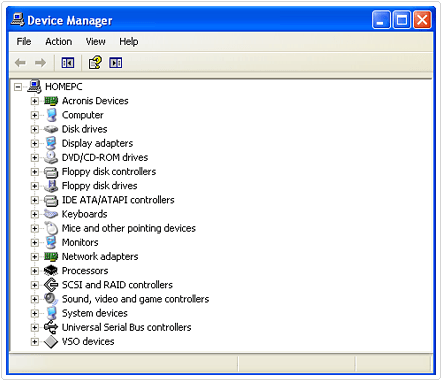This screenshot has height=381, width=442.
Task: Select the Floppy disk drives label
Action: (100, 186)
